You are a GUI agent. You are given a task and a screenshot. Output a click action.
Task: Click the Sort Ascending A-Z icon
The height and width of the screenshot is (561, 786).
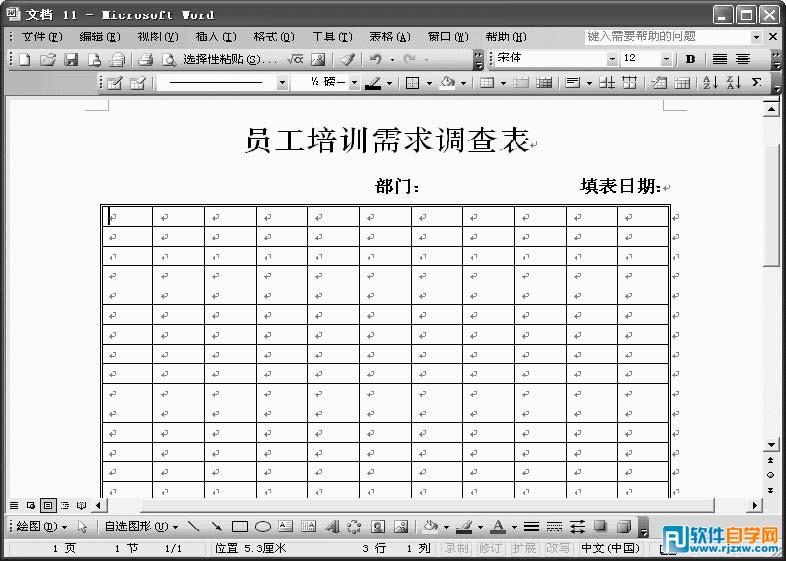(x=710, y=83)
